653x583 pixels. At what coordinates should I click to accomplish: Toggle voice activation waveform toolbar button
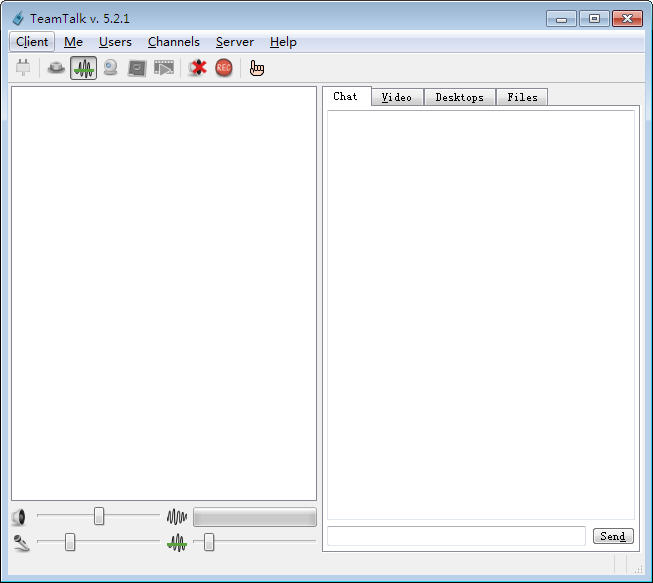[x=83, y=68]
